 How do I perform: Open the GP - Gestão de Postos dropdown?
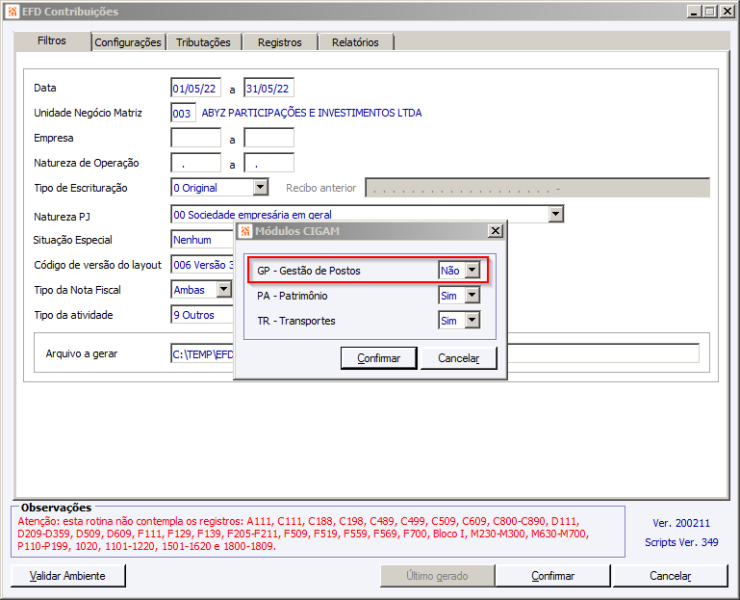click(x=472, y=270)
